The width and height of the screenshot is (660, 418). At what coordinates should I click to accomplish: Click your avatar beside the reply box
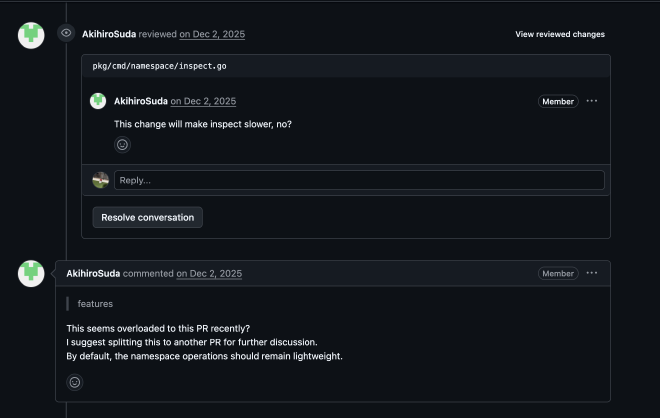click(101, 180)
